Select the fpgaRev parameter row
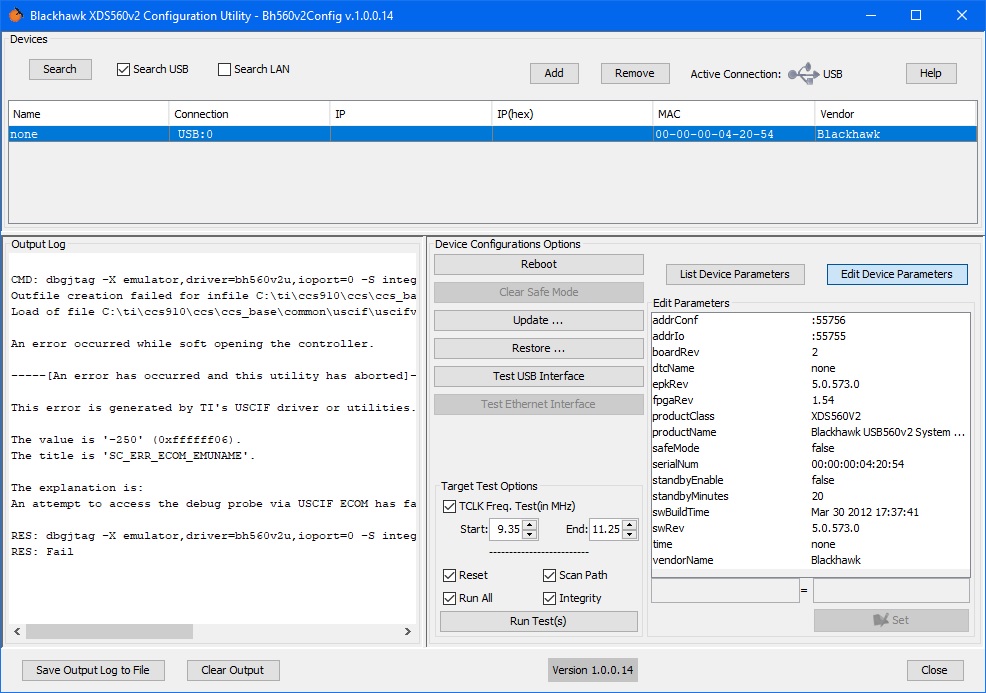This screenshot has width=986, height=693. point(811,401)
